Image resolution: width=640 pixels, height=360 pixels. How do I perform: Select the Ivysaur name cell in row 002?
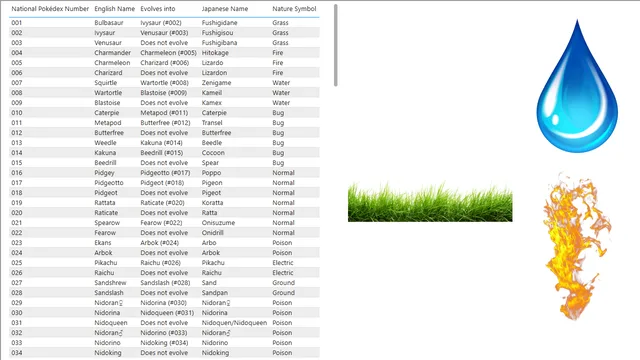click(104, 33)
